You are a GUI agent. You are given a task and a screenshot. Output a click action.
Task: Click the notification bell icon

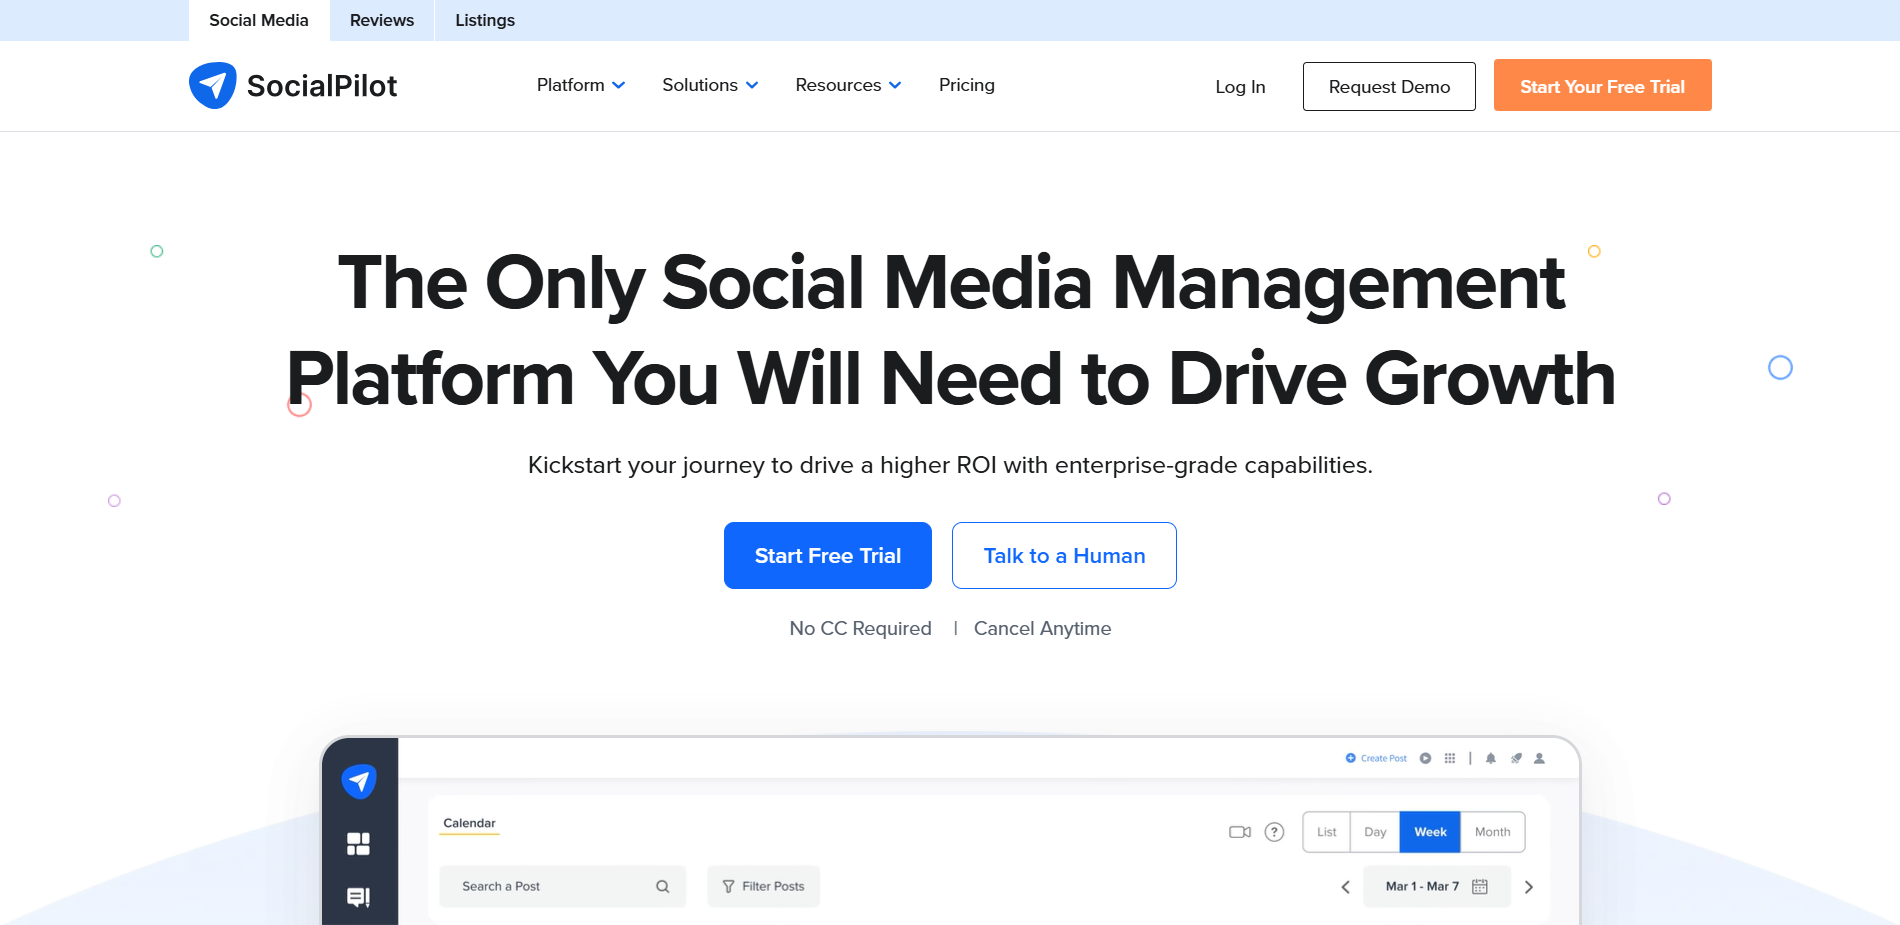[1491, 758]
